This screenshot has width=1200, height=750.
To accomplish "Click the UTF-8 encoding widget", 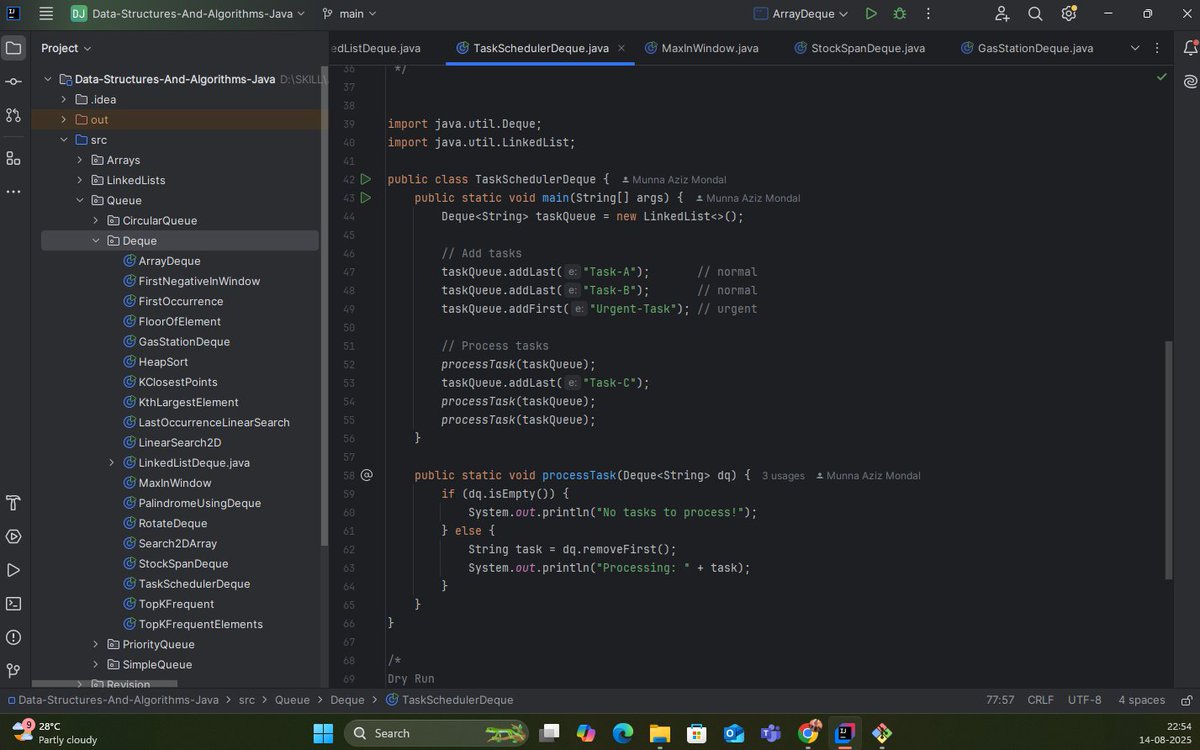I will pyautogui.click(x=1084, y=700).
